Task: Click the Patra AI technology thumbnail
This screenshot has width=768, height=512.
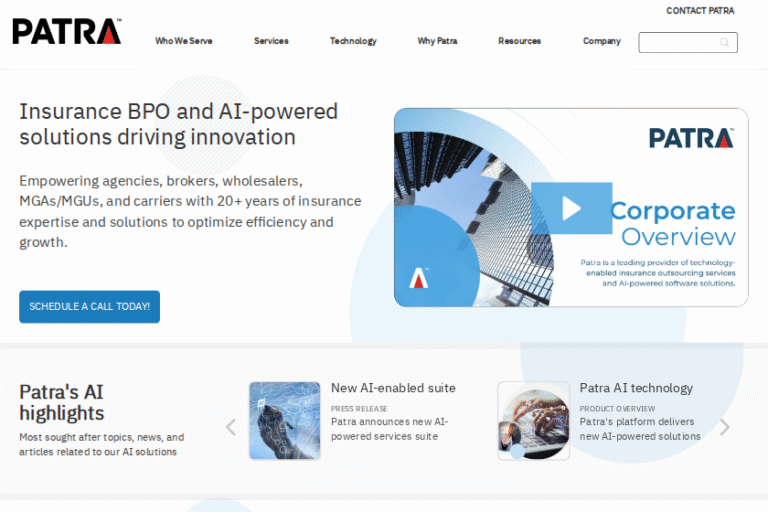Action: point(534,421)
